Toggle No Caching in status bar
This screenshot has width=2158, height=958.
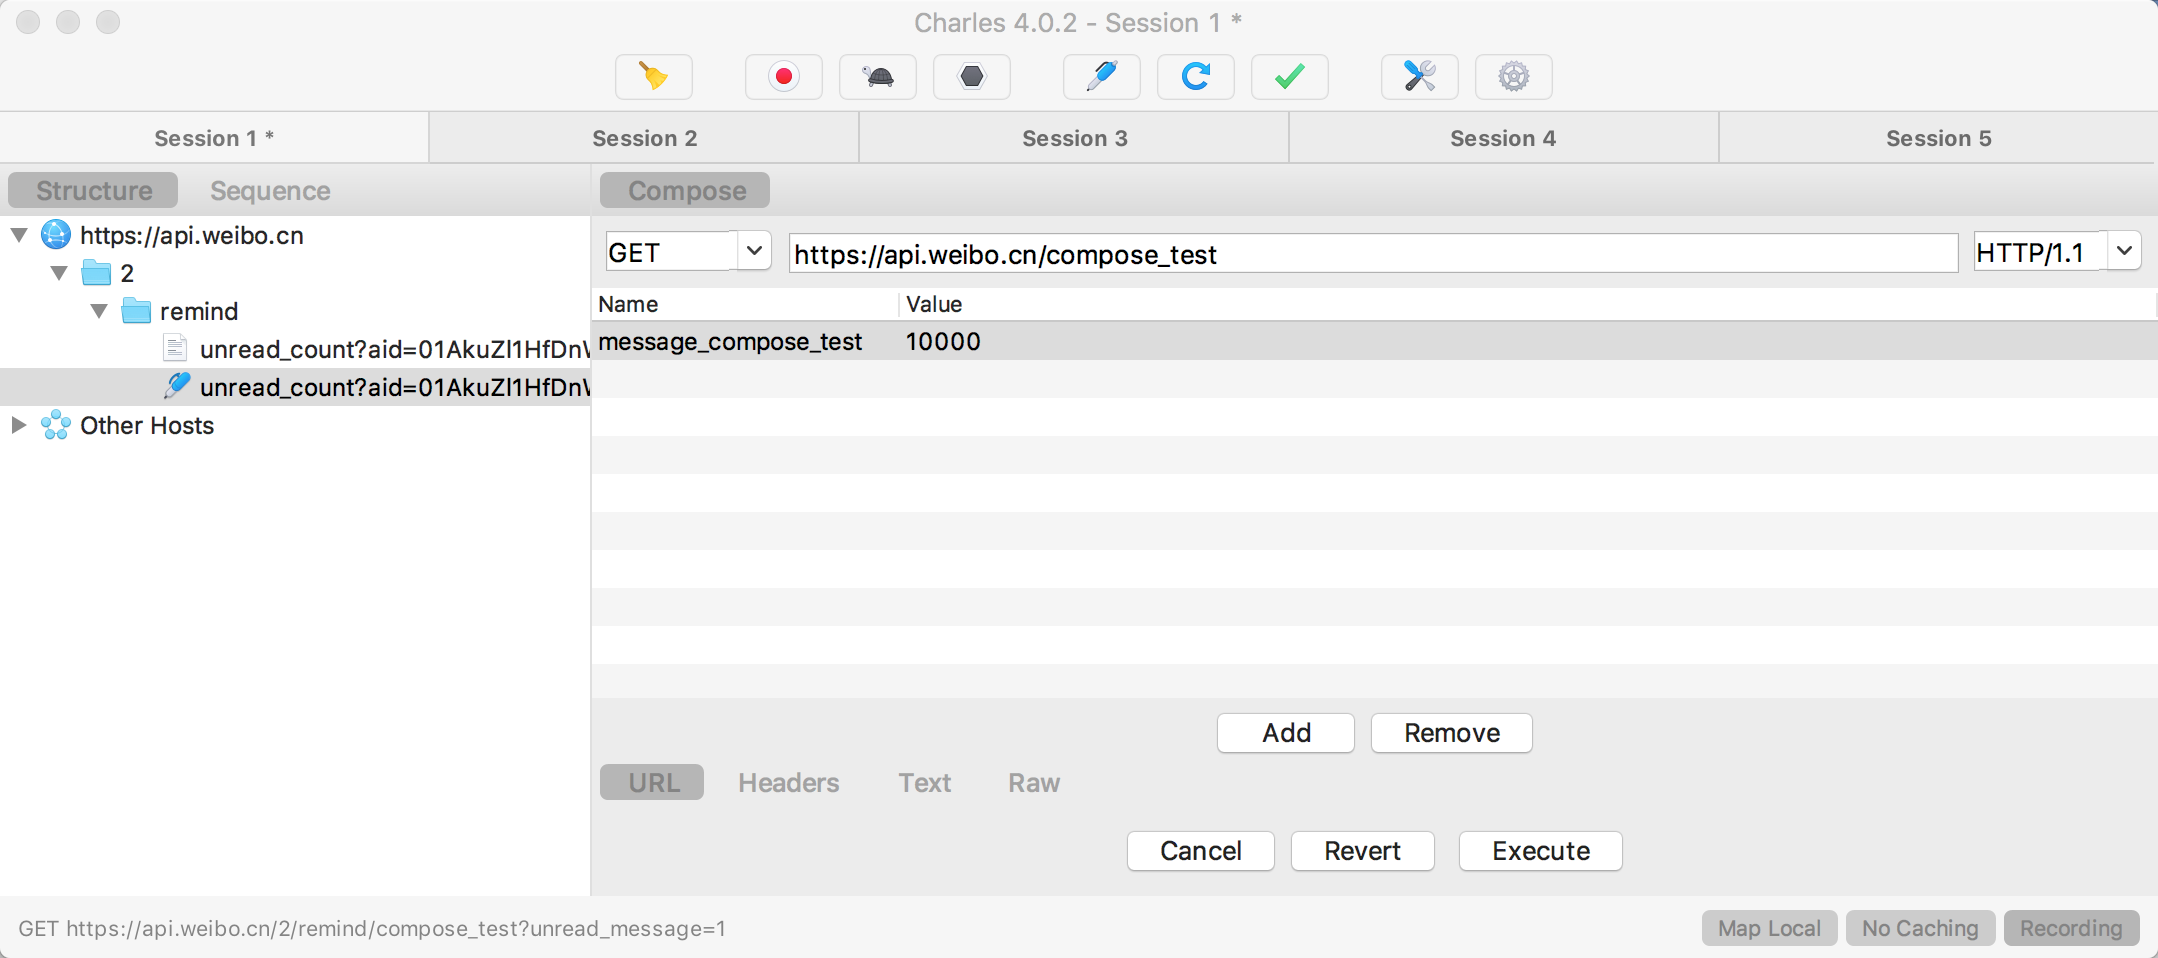click(x=1921, y=928)
